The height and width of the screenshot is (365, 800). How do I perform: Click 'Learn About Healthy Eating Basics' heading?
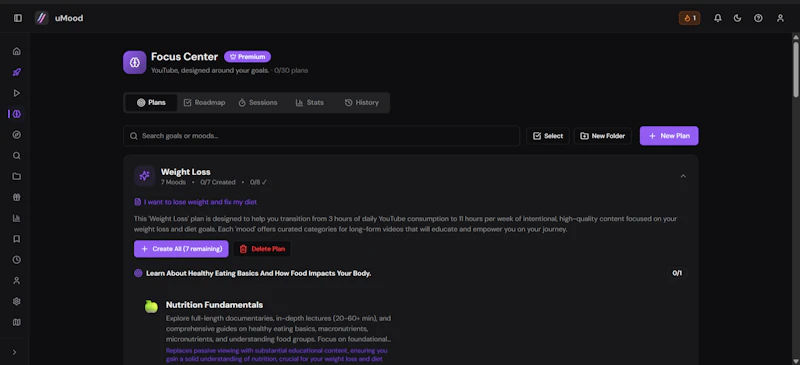click(258, 273)
